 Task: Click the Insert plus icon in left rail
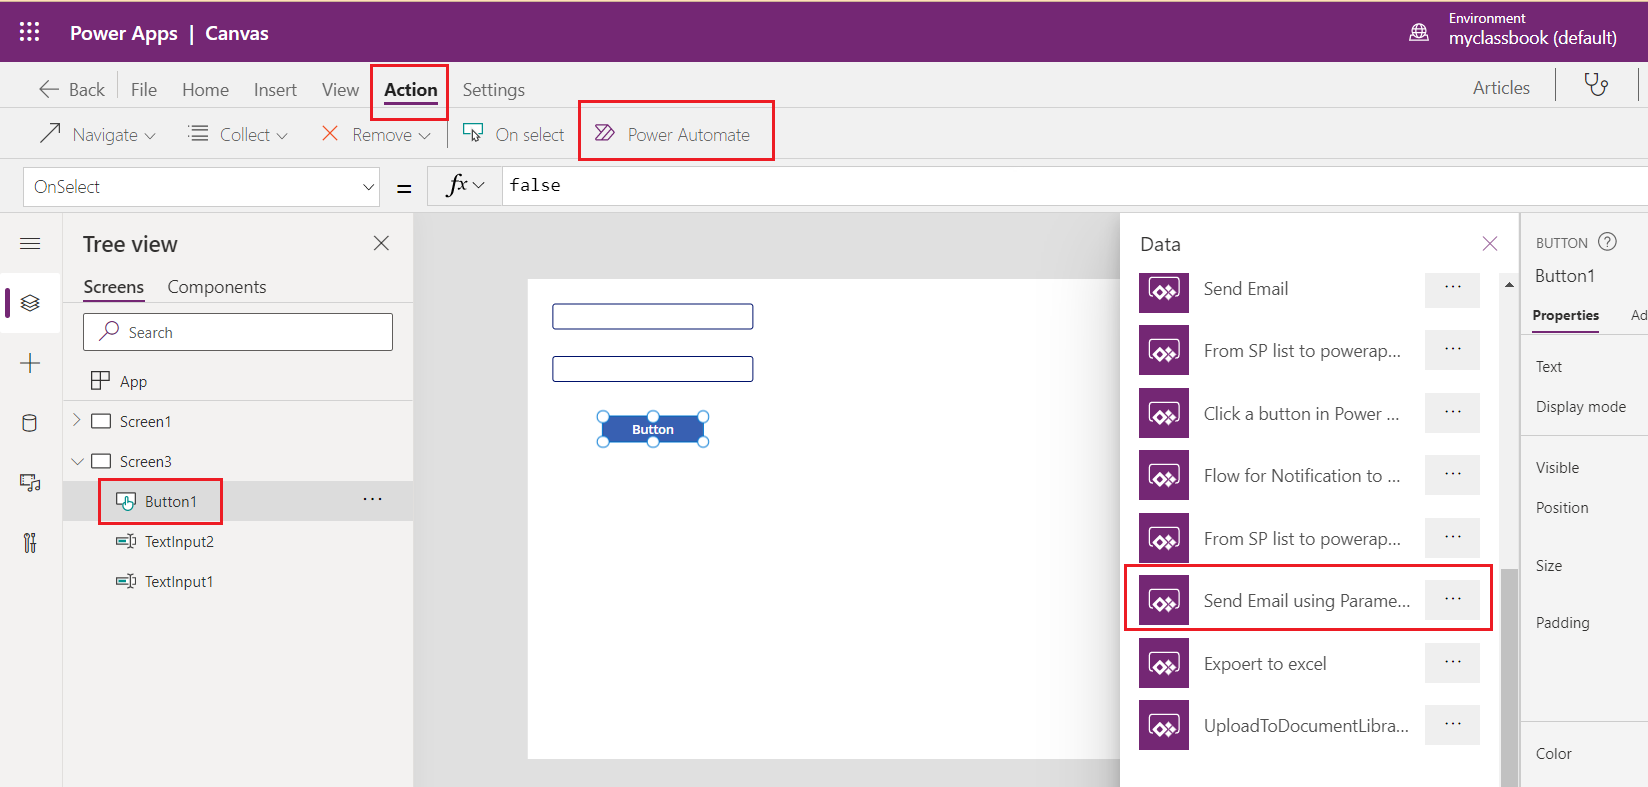click(30, 362)
